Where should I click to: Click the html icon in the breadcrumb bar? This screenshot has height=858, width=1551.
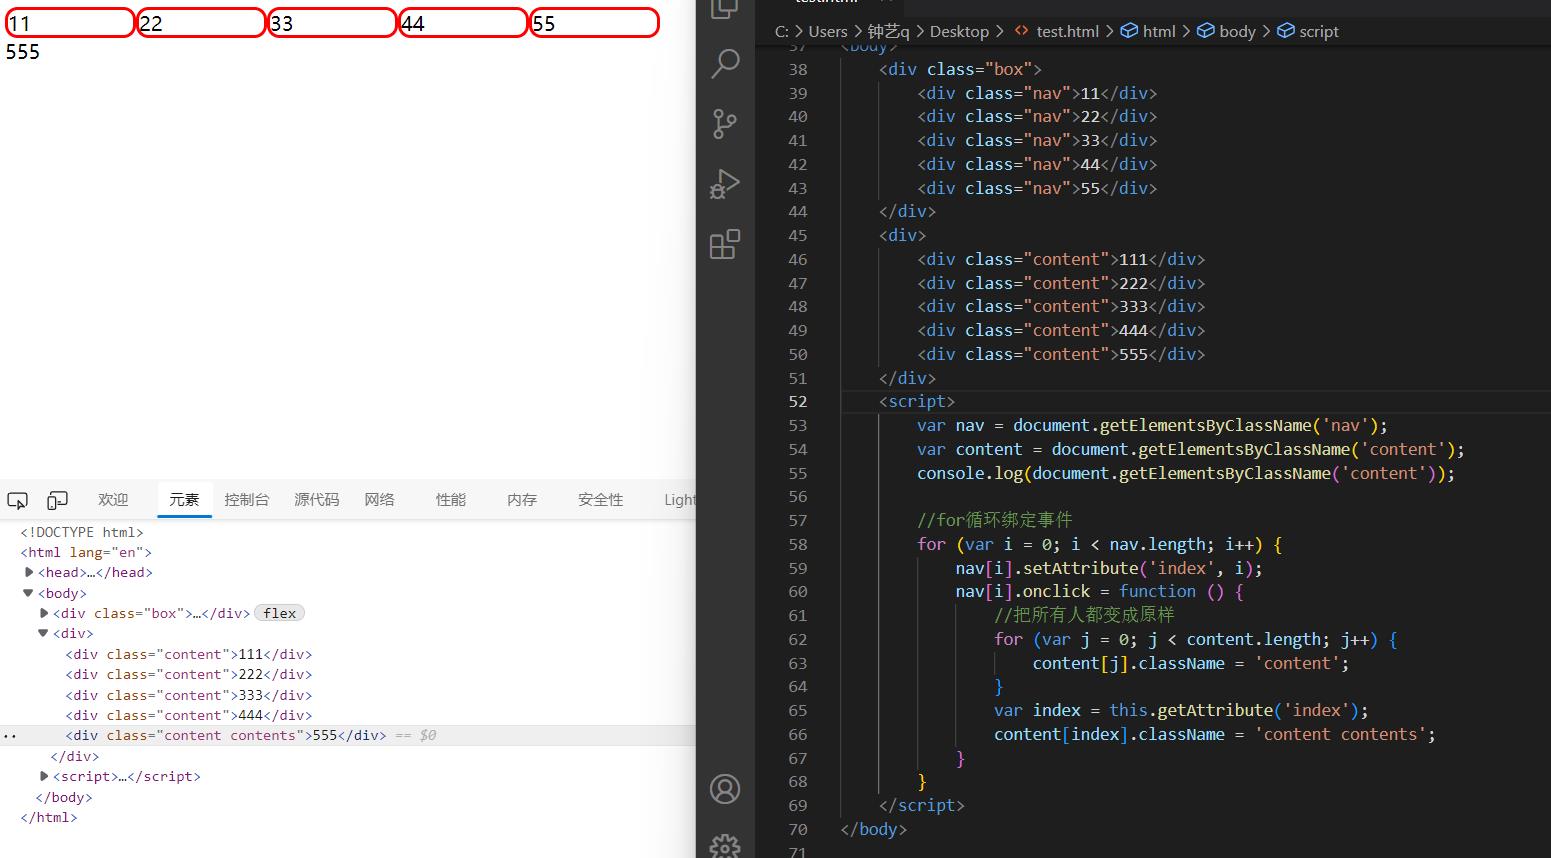[1130, 31]
